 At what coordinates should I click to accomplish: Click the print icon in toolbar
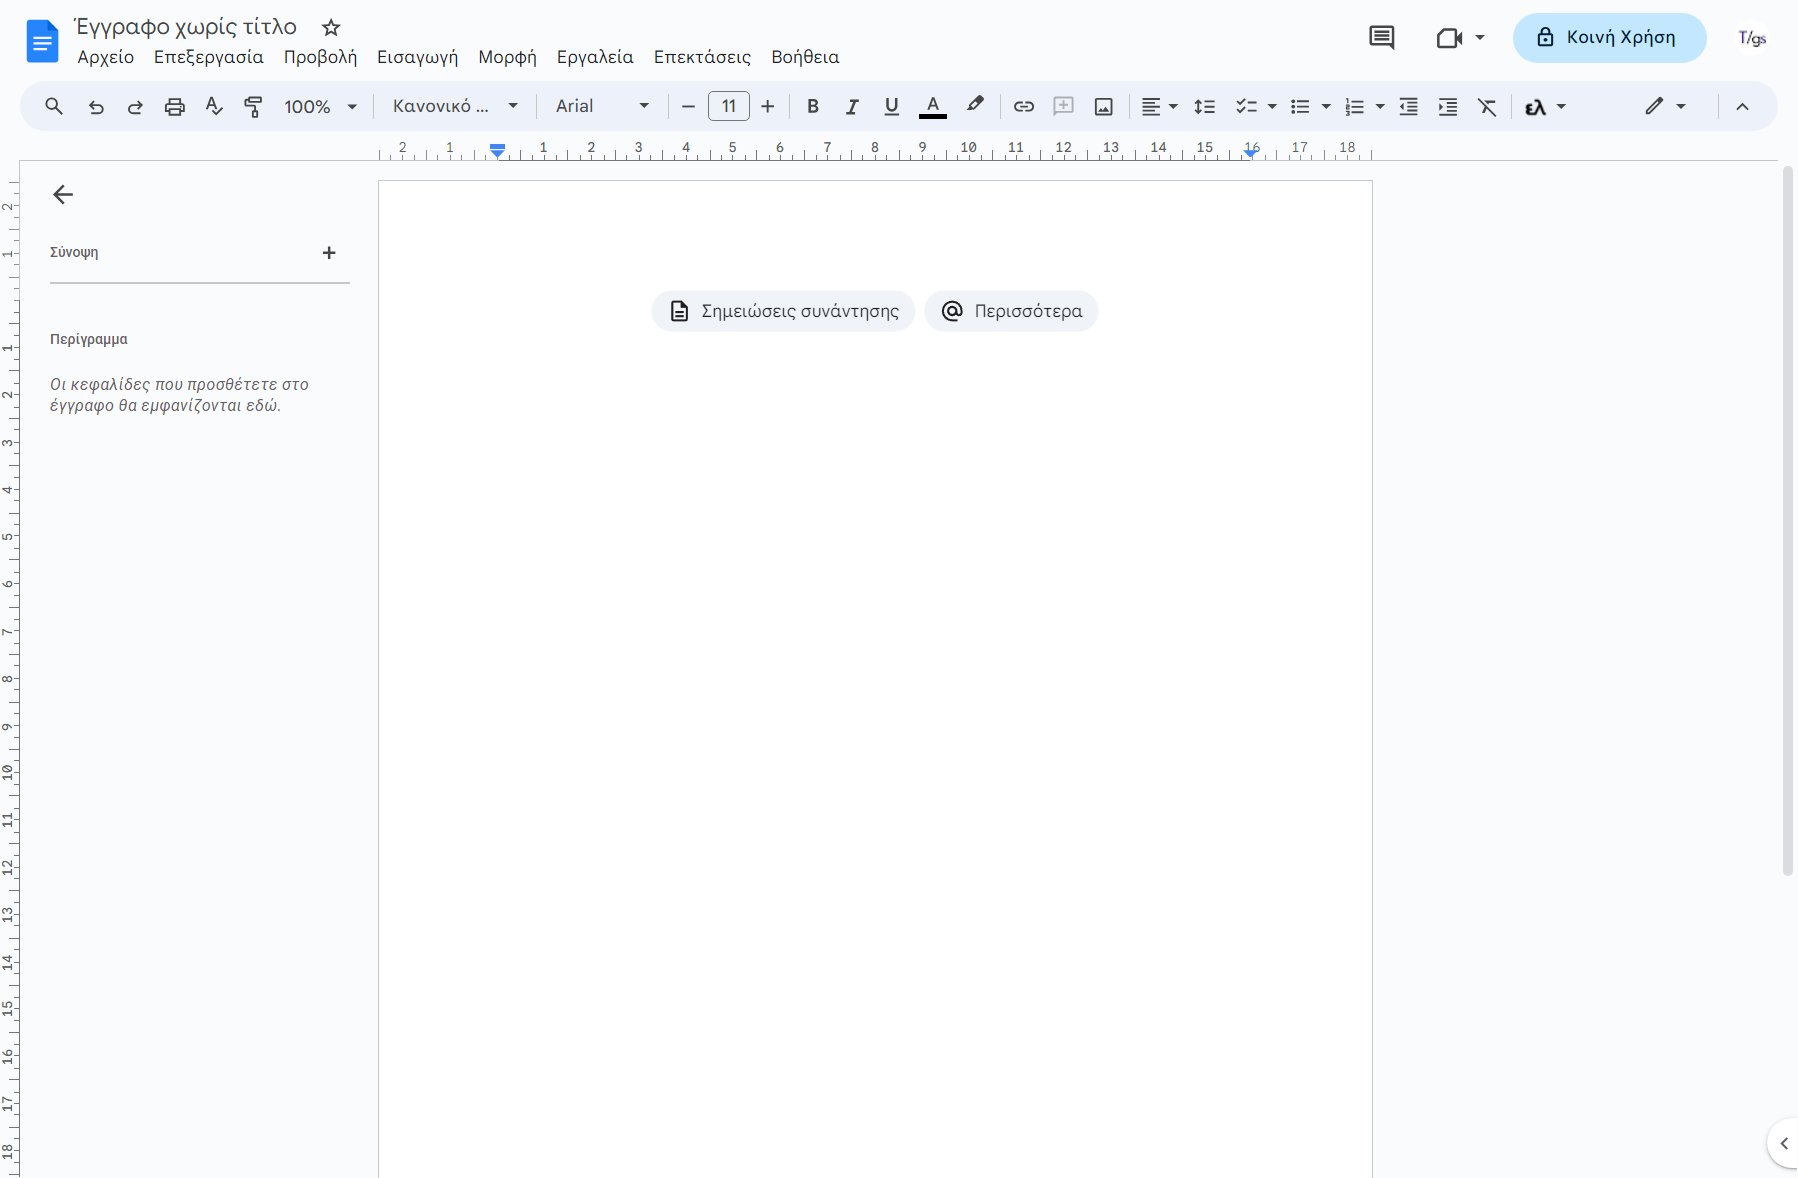[175, 107]
